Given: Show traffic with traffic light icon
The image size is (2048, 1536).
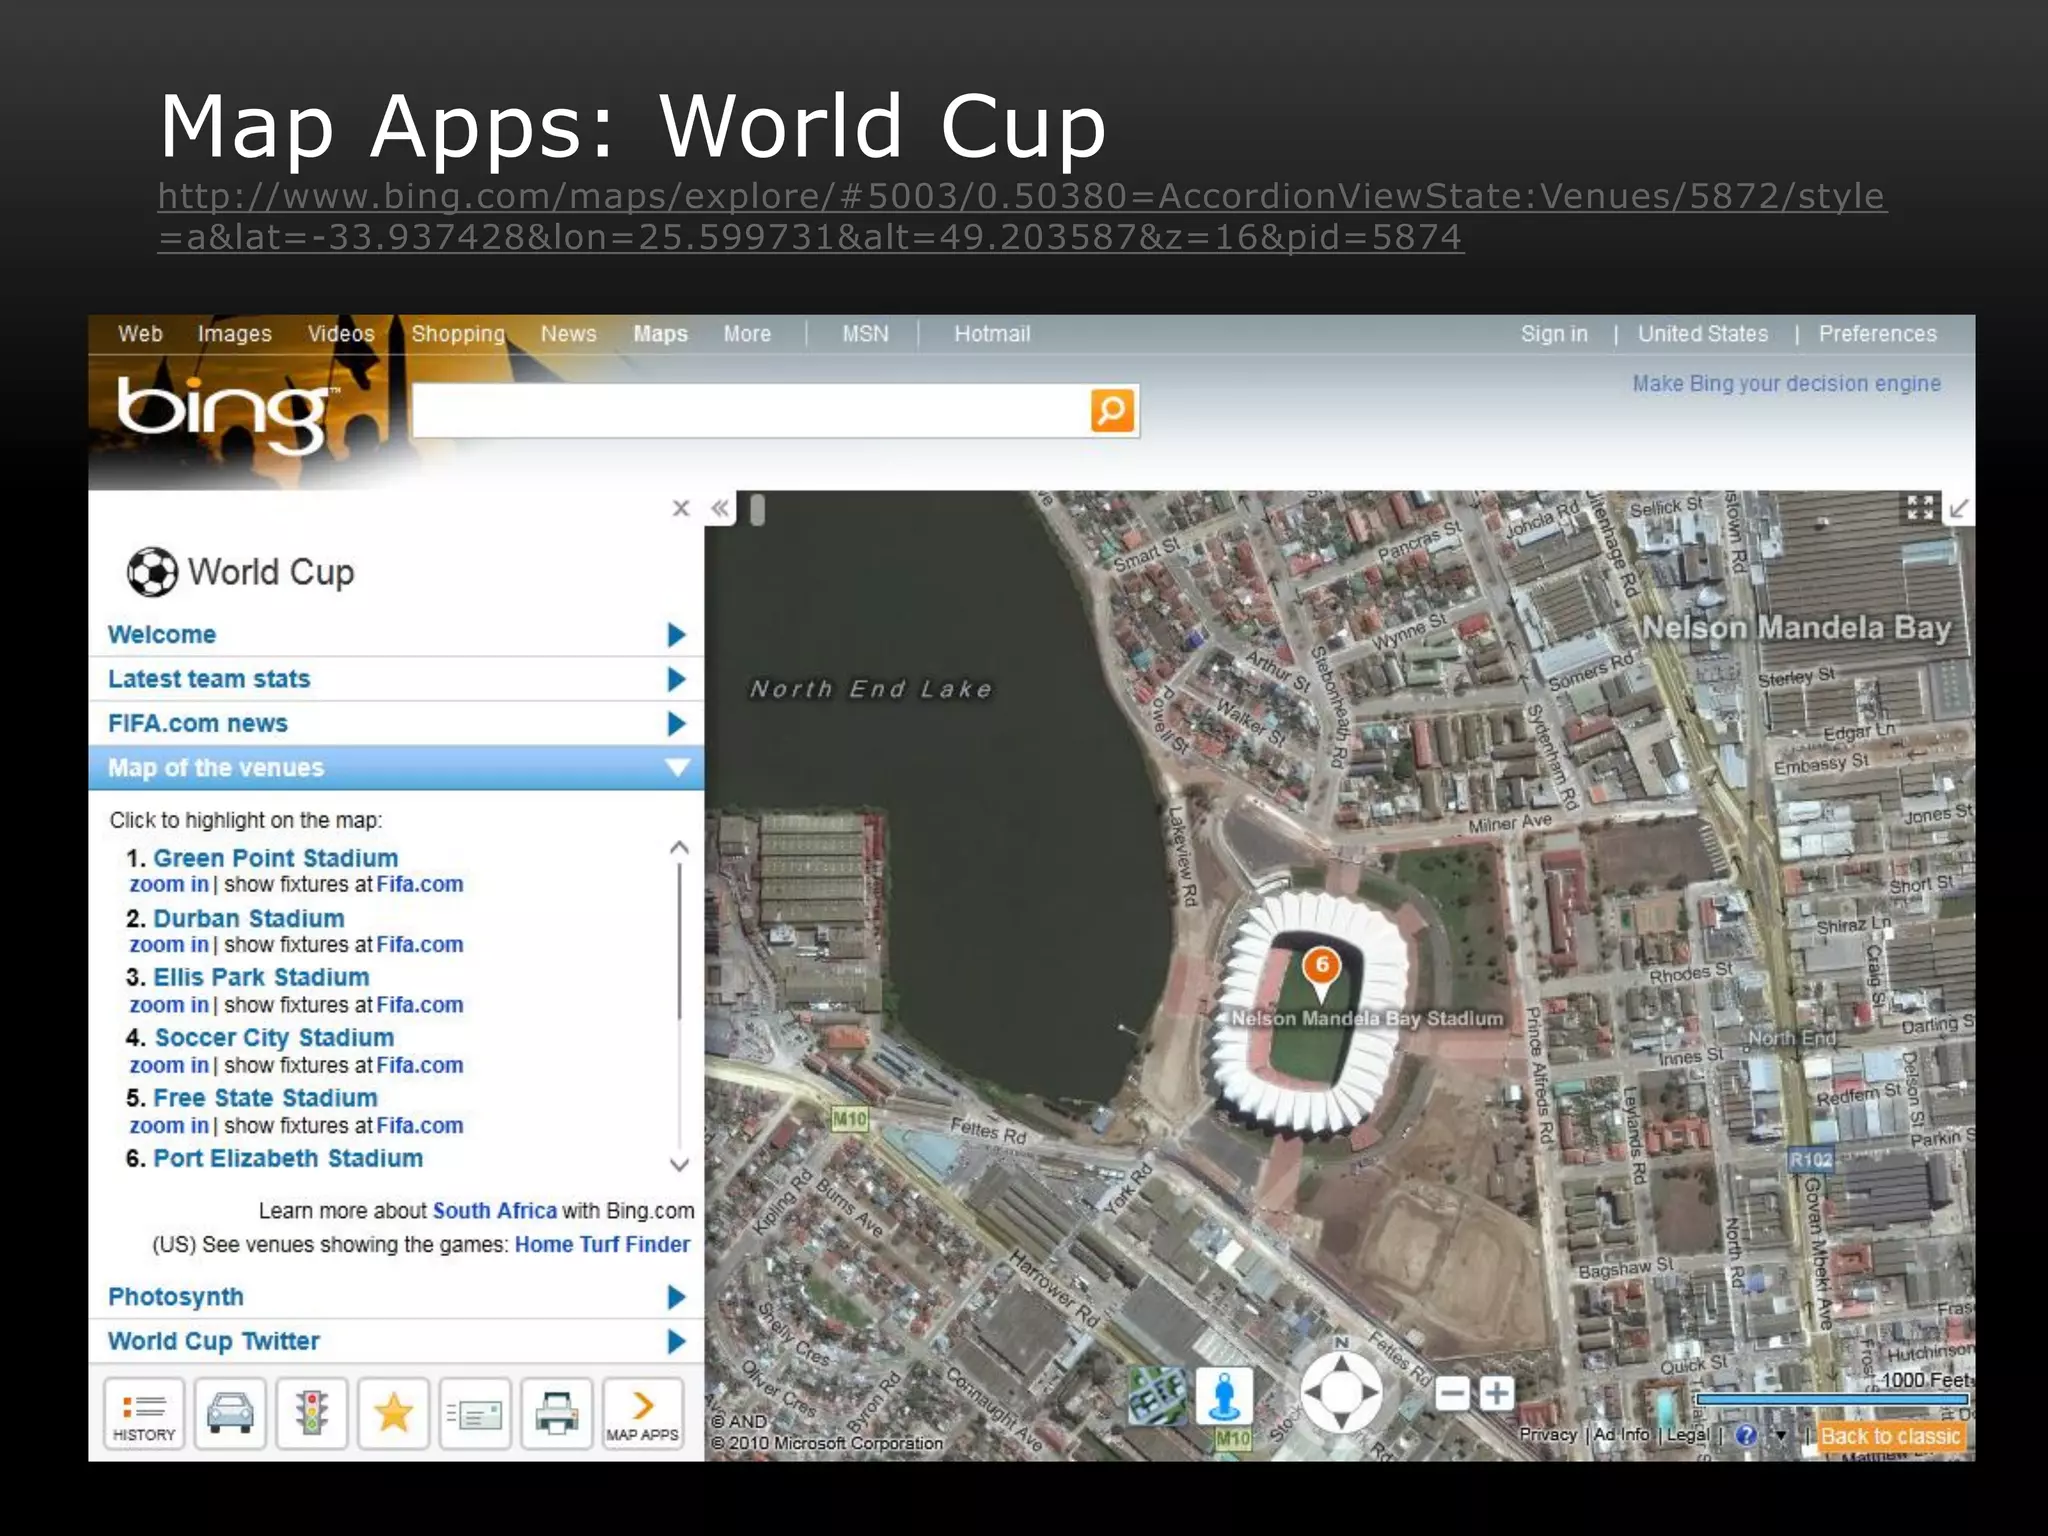Looking at the screenshot, I should (312, 1413).
